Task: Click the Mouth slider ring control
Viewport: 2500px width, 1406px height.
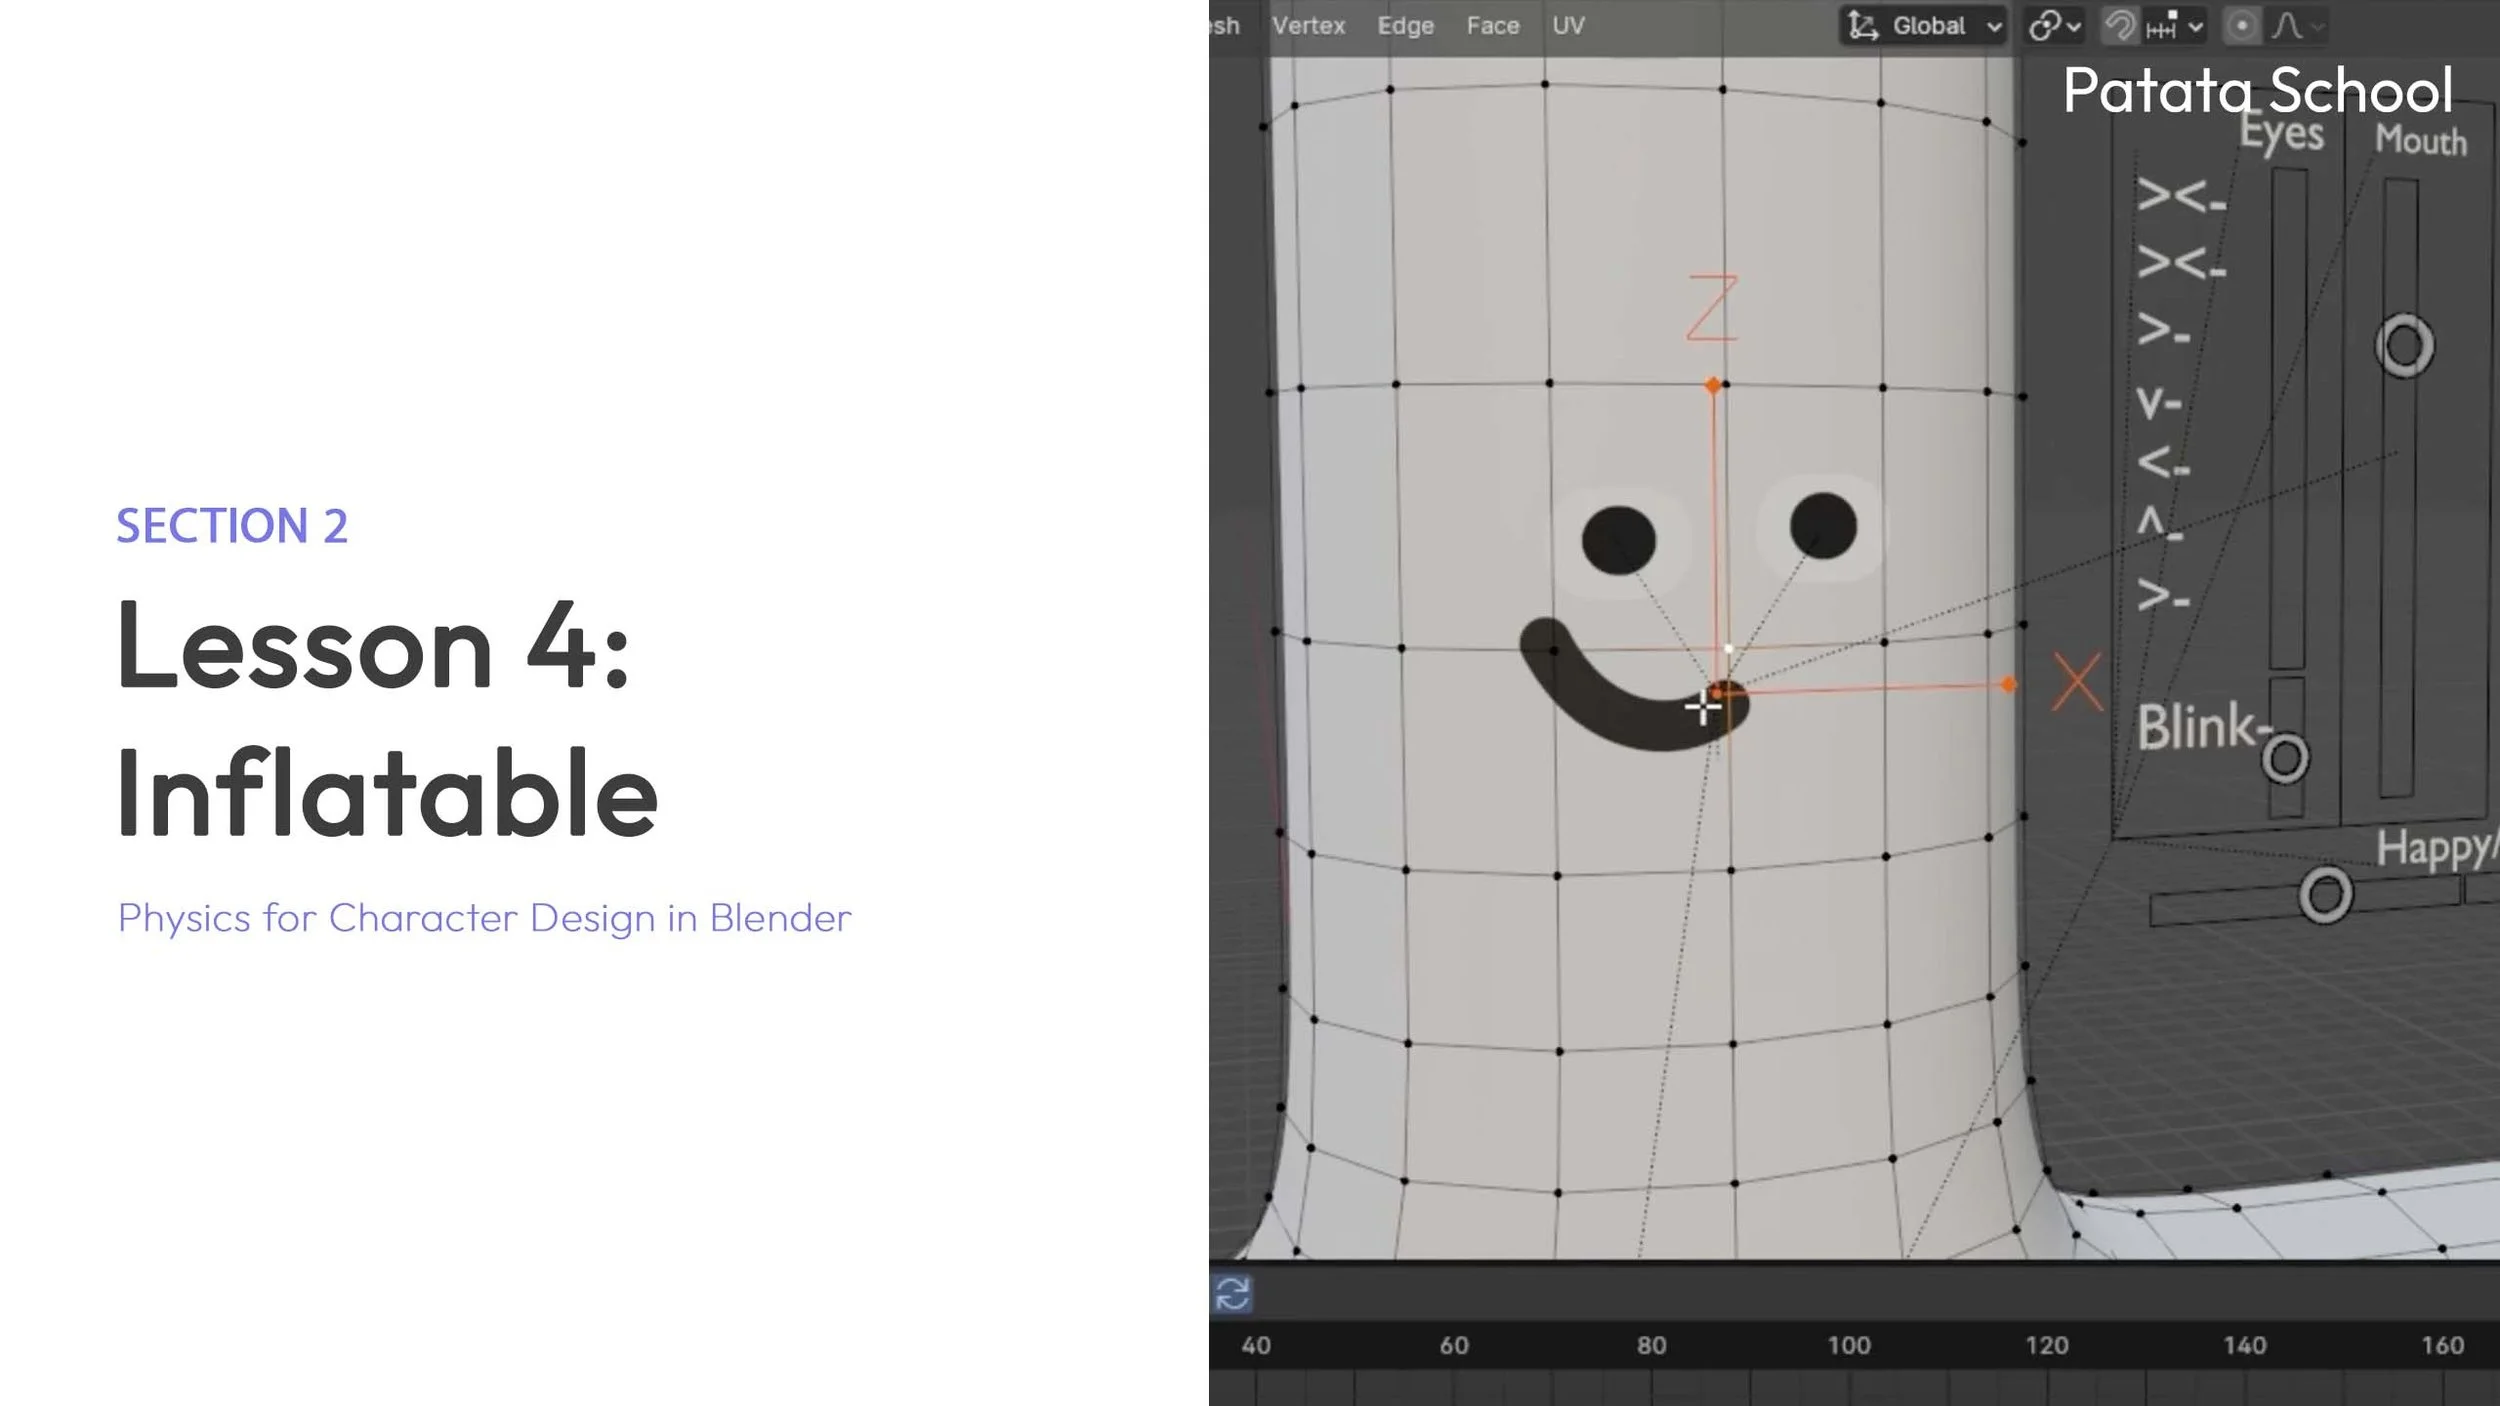Action: pyautogui.click(x=2404, y=346)
